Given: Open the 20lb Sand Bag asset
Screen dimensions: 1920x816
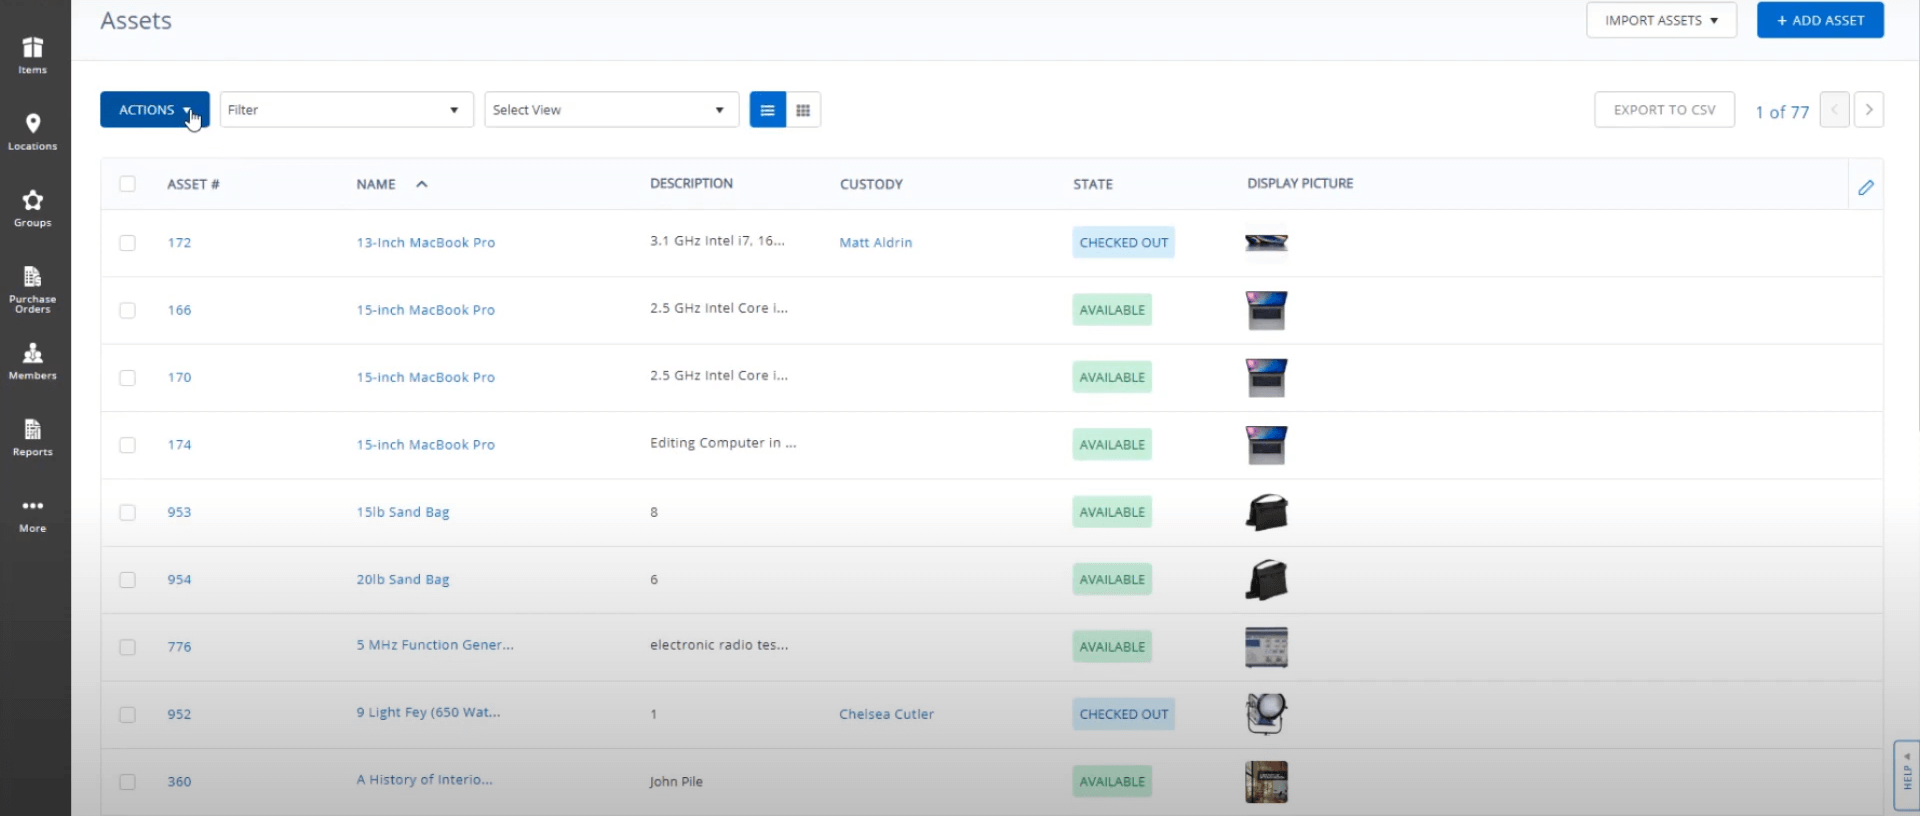Looking at the screenshot, I should (x=403, y=580).
